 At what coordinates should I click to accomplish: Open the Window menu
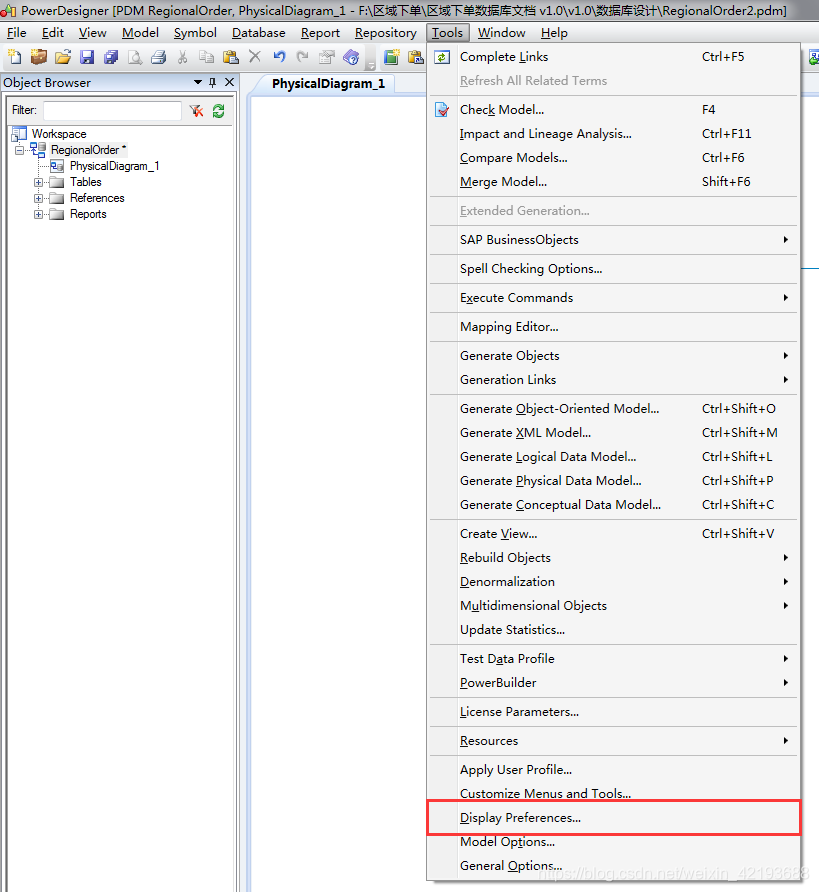click(x=502, y=33)
